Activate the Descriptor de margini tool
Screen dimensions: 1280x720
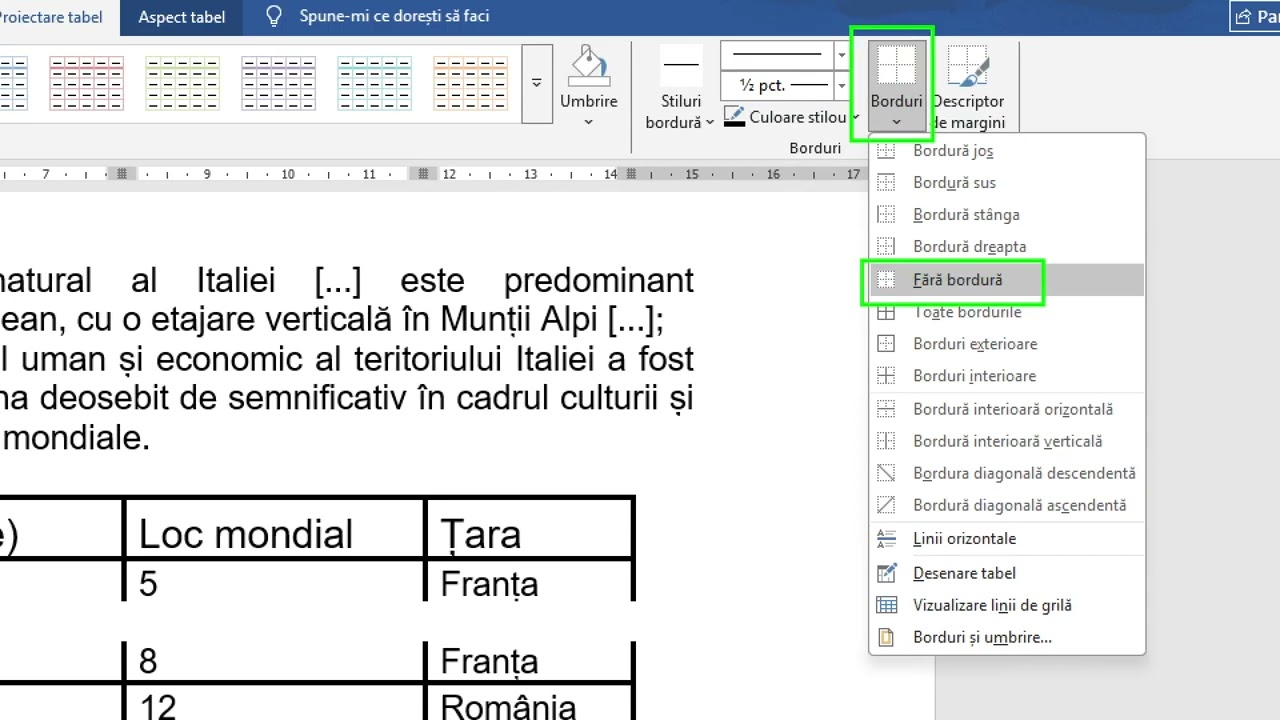[x=968, y=88]
